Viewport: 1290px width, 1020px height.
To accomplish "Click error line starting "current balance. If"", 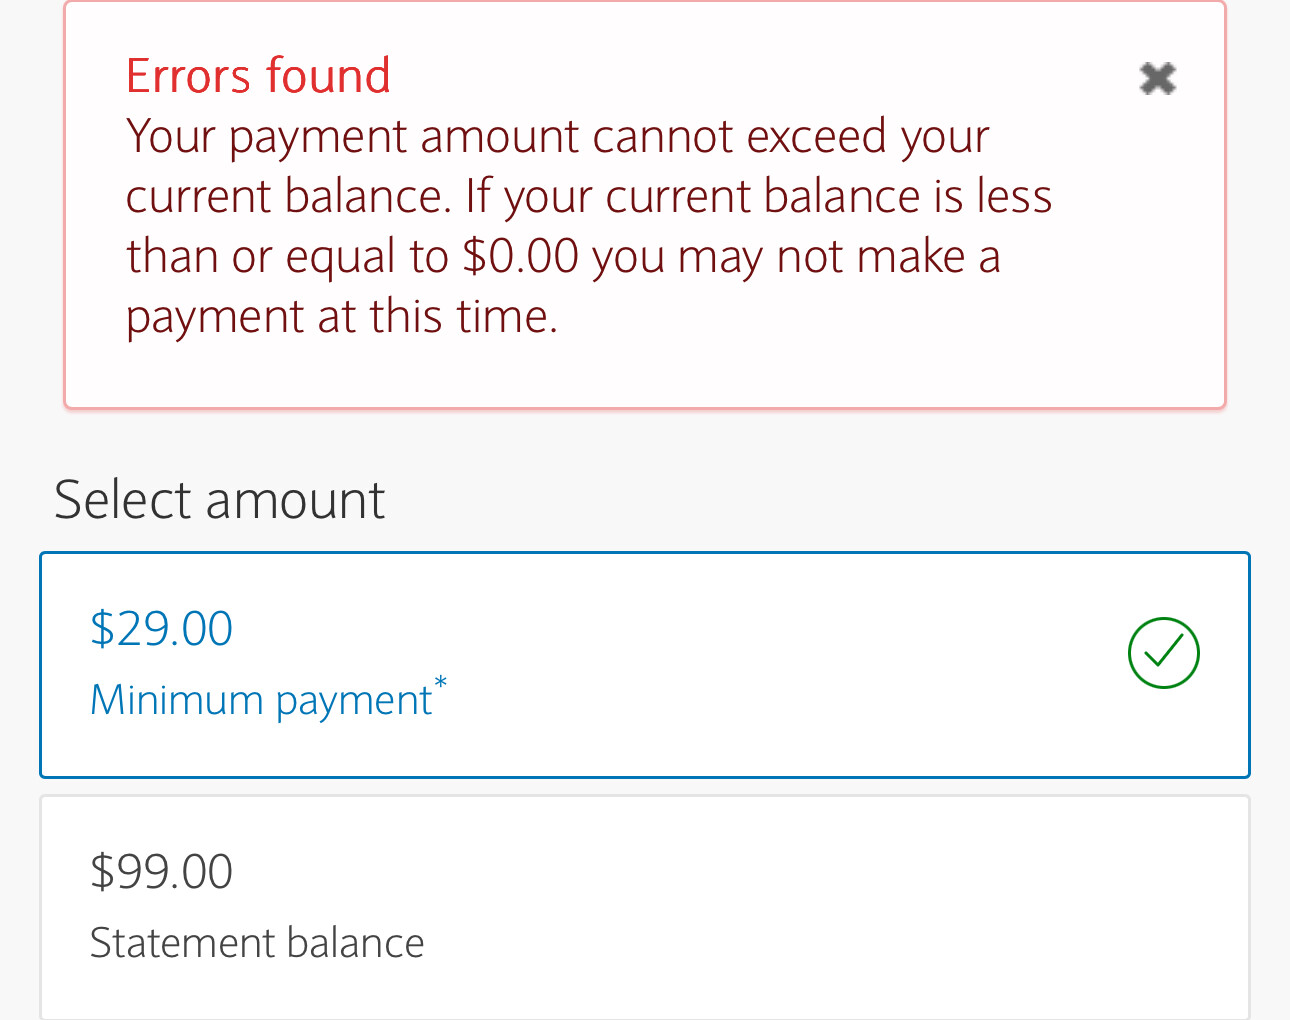I will pos(588,197).
